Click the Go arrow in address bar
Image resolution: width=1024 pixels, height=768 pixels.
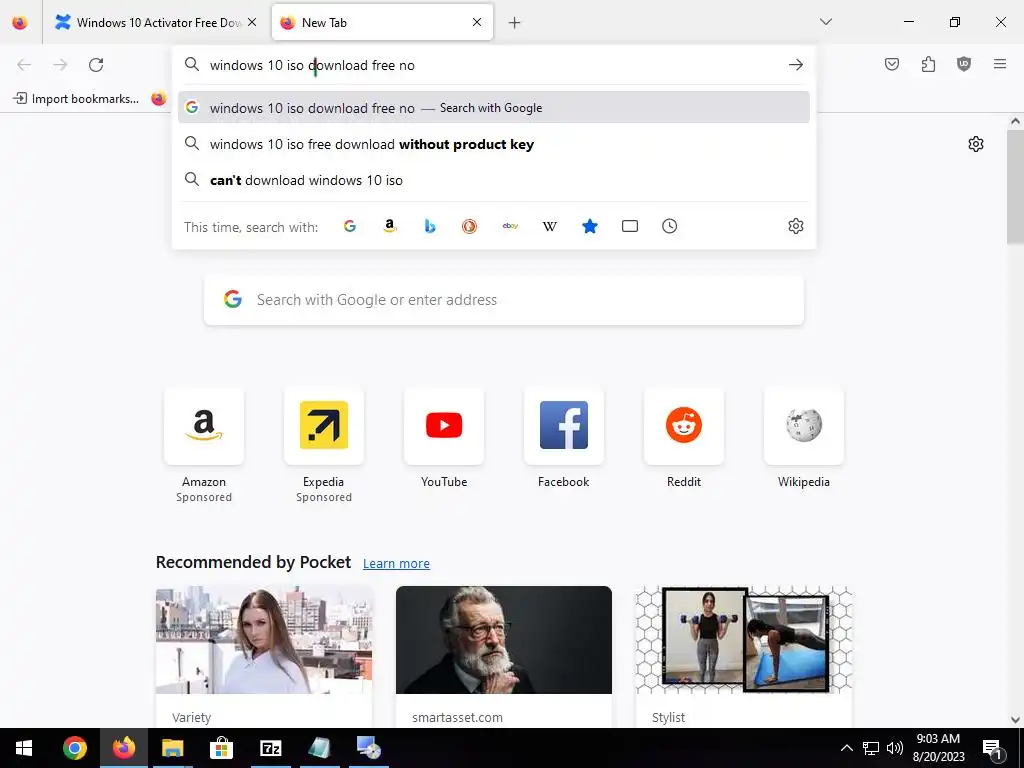(795, 65)
